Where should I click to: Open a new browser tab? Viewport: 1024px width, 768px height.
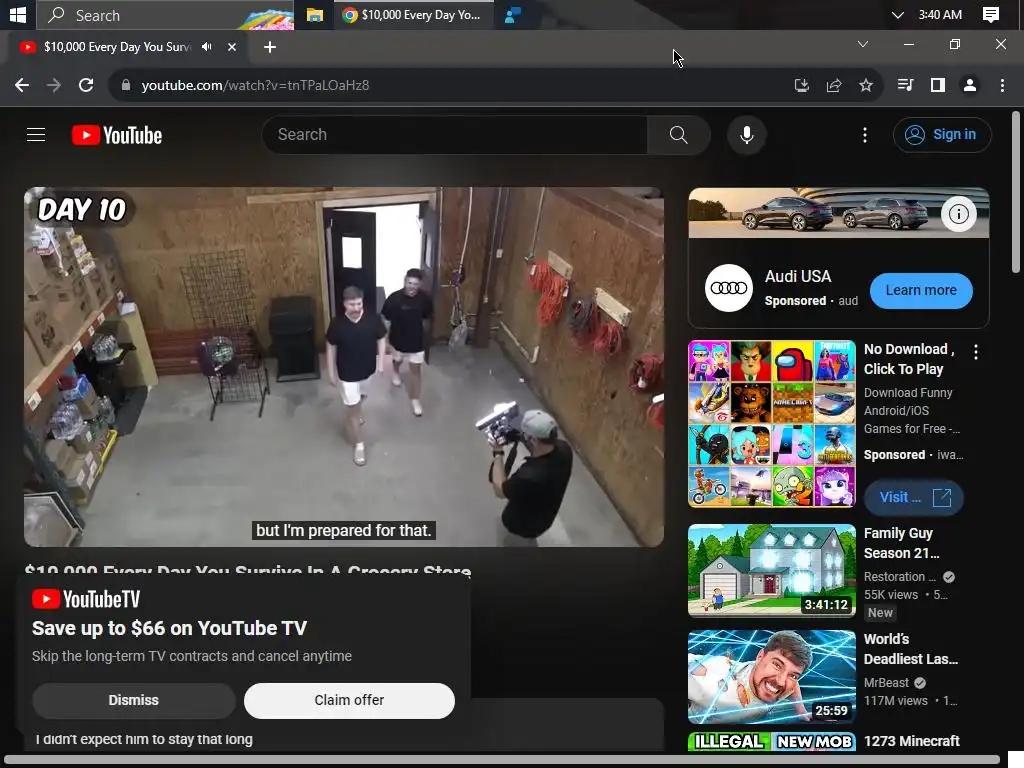click(x=270, y=47)
